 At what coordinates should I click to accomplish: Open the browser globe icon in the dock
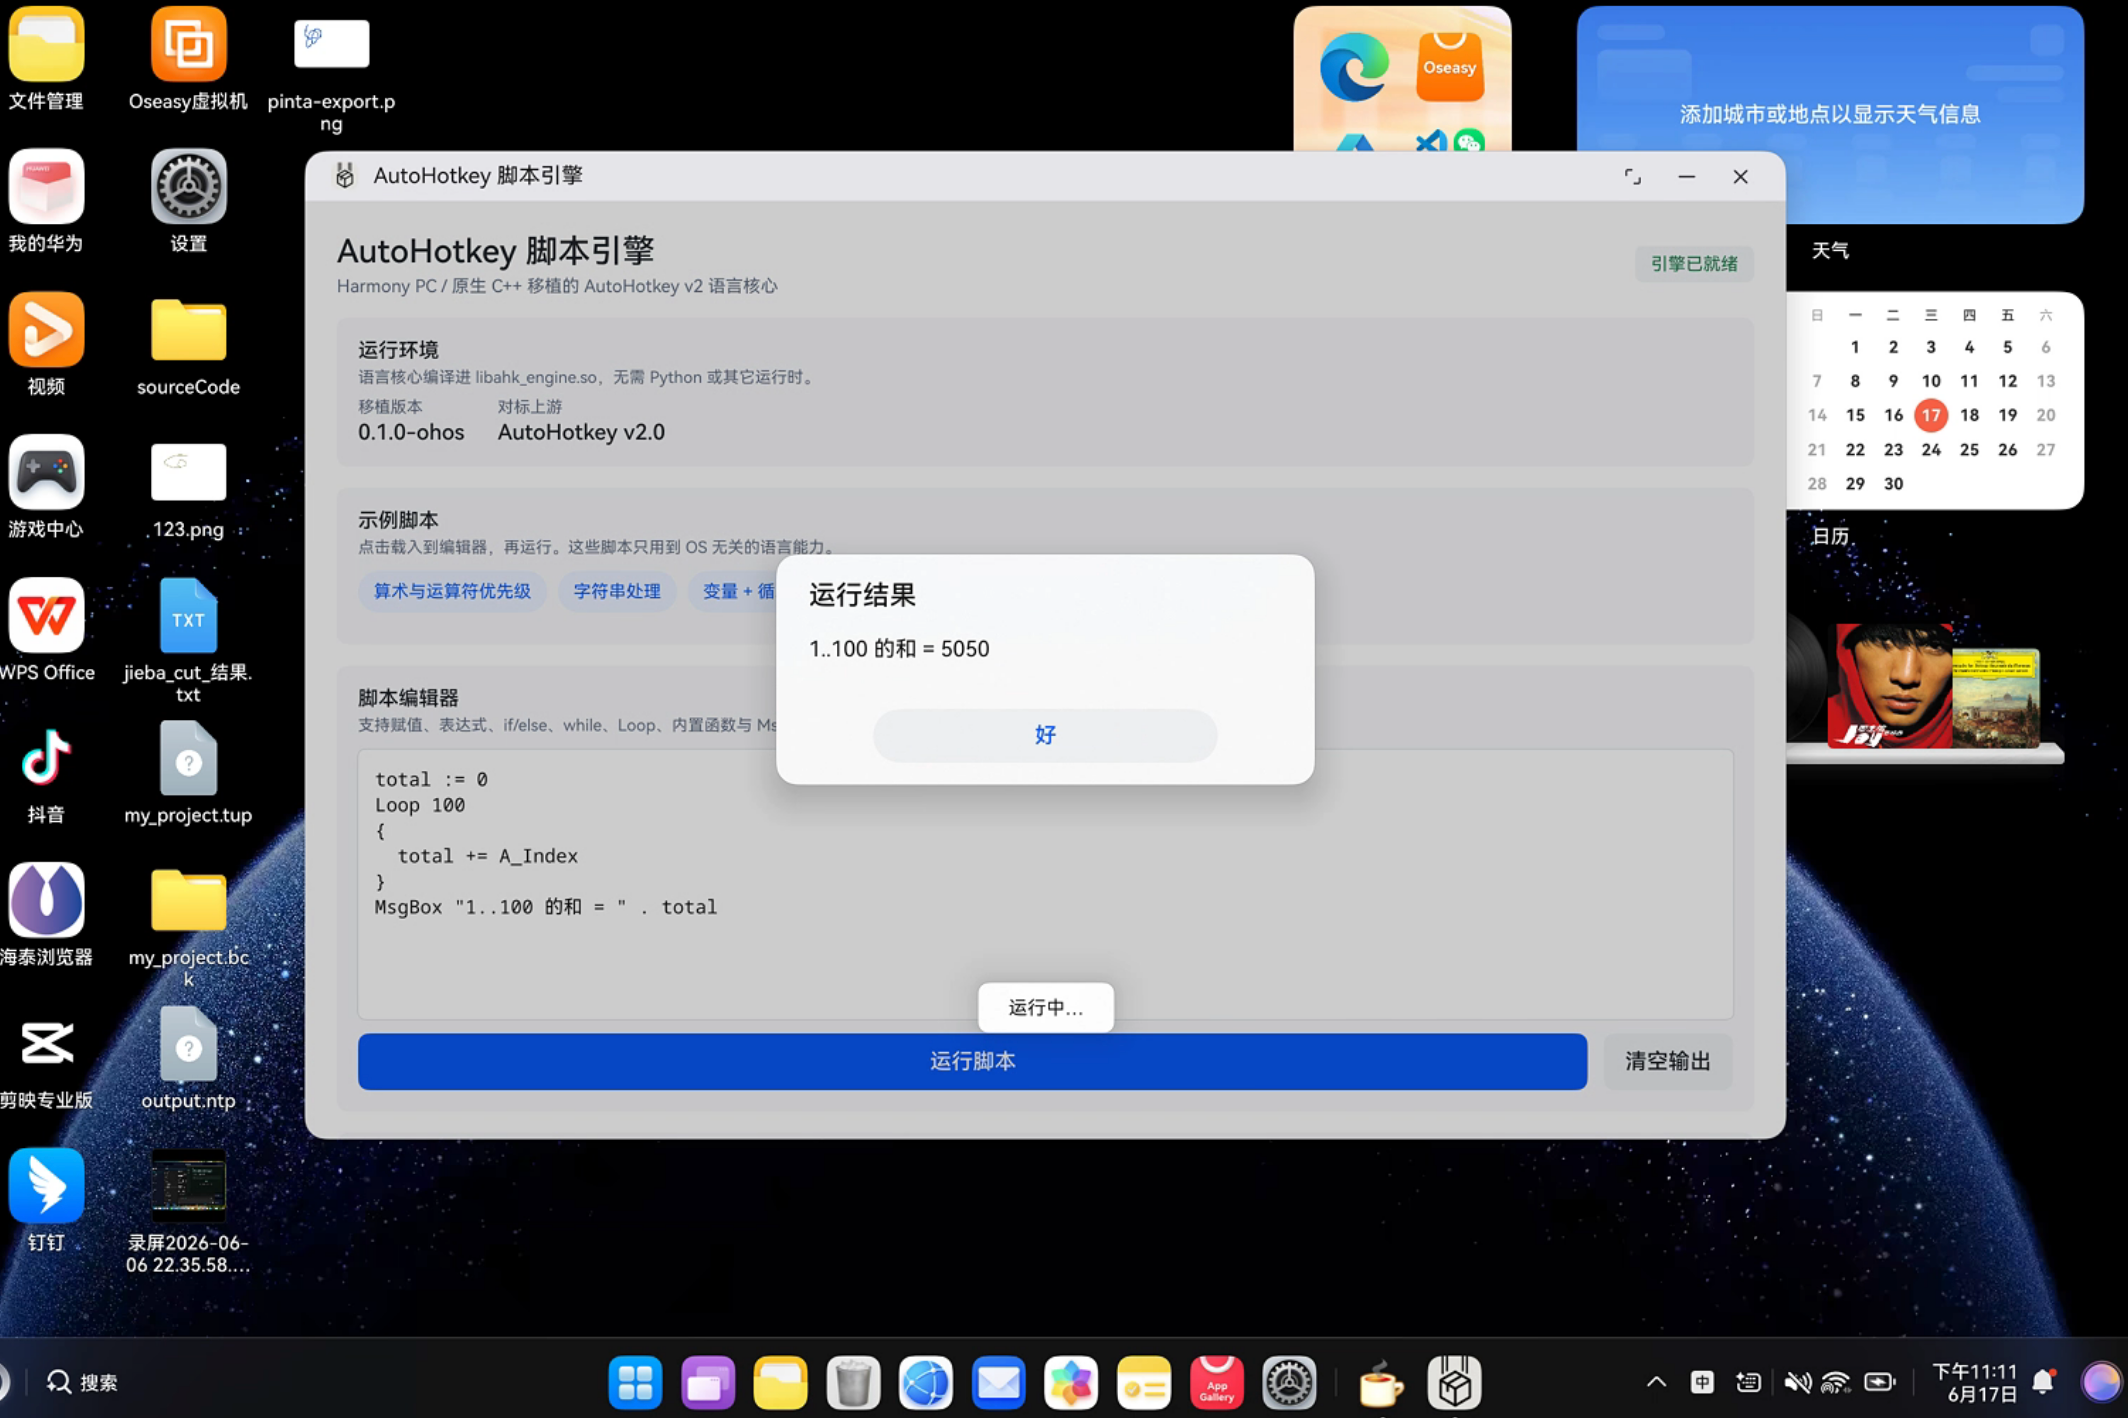pos(925,1383)
